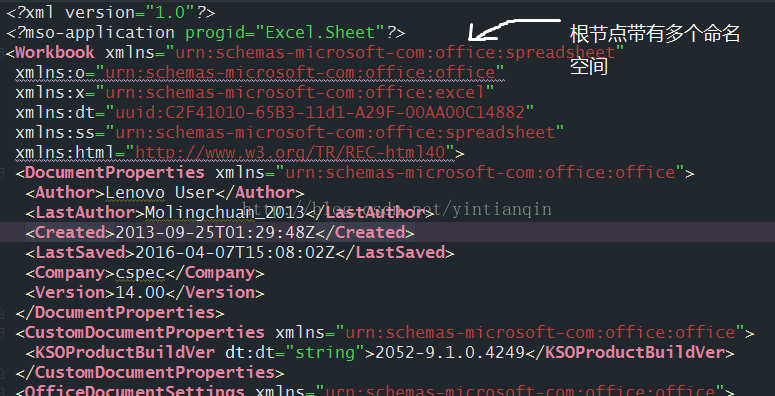Image resolution: width=775 pixels, height=396 pixels.
Task: Click the xmlns:ss attribute name
Action: tap(55, 132)
